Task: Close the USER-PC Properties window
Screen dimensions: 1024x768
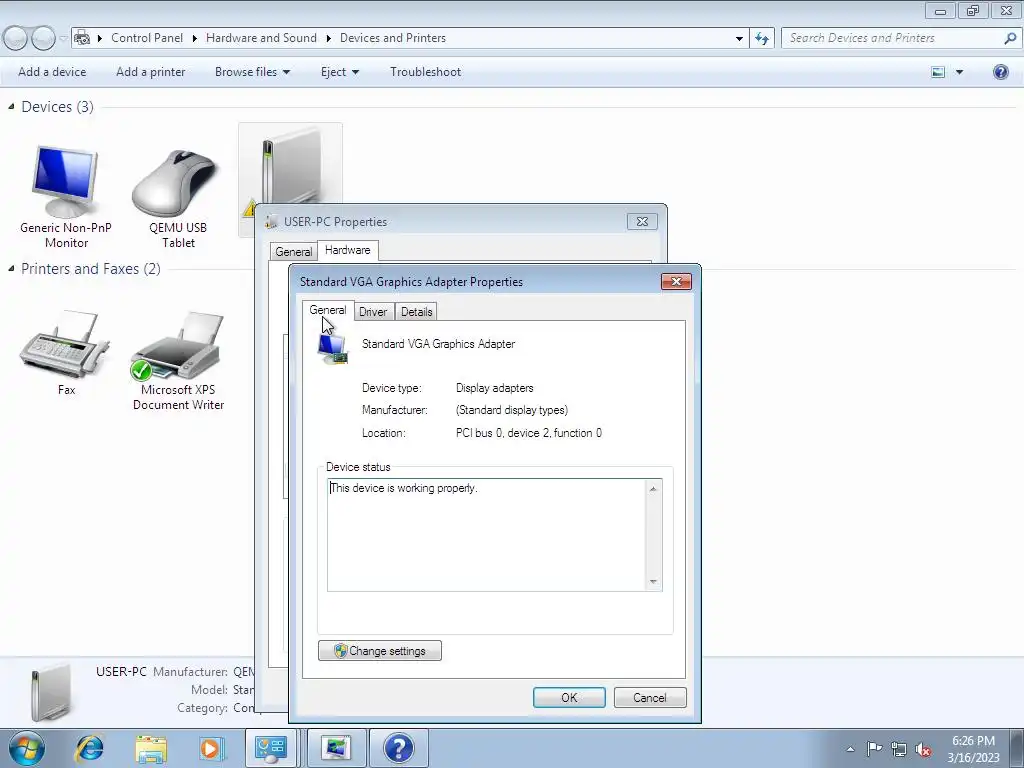Action: 642,221
